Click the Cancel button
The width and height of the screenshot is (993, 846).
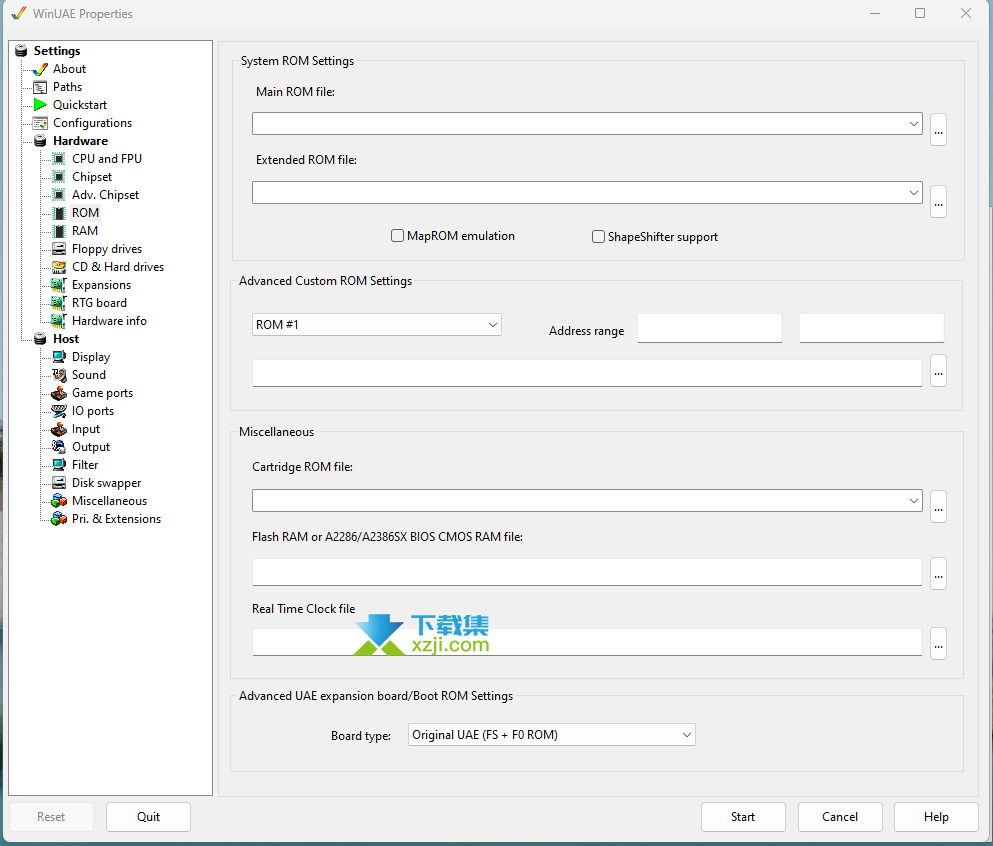click(840, 817)
